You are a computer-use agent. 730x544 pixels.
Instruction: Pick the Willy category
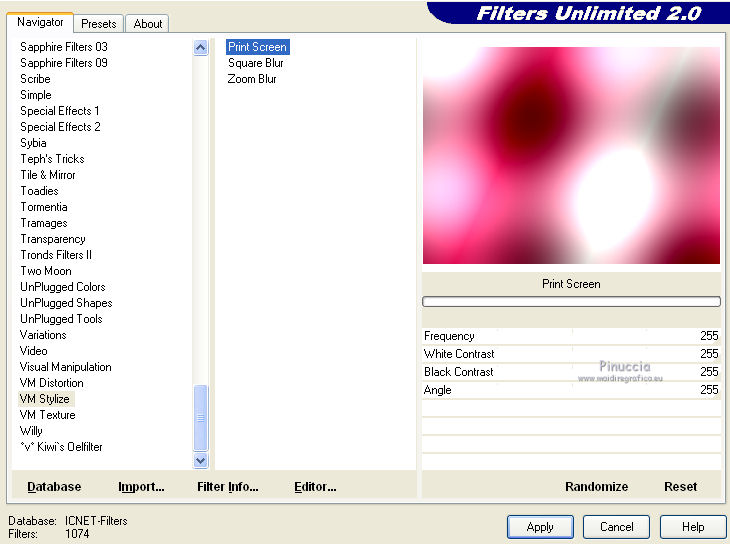pos(31,431)
